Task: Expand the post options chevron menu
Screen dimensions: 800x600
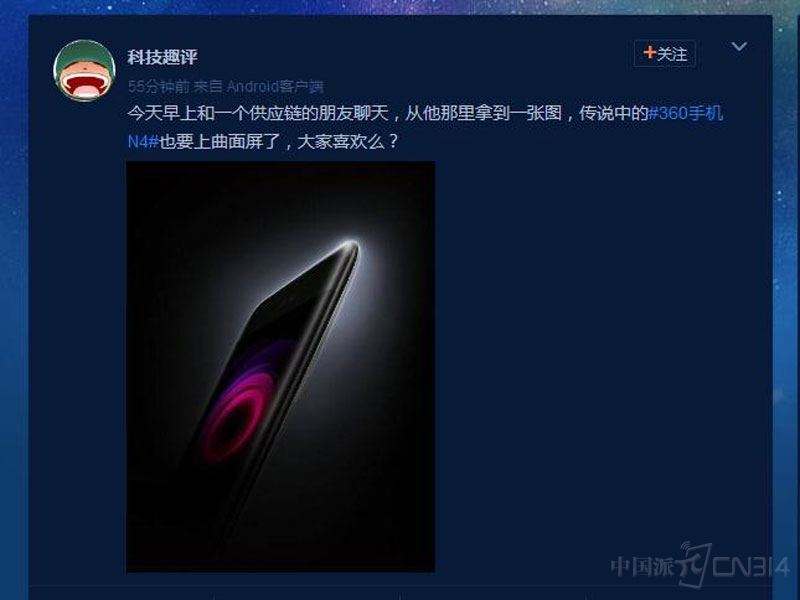Action: pos(739,47)
